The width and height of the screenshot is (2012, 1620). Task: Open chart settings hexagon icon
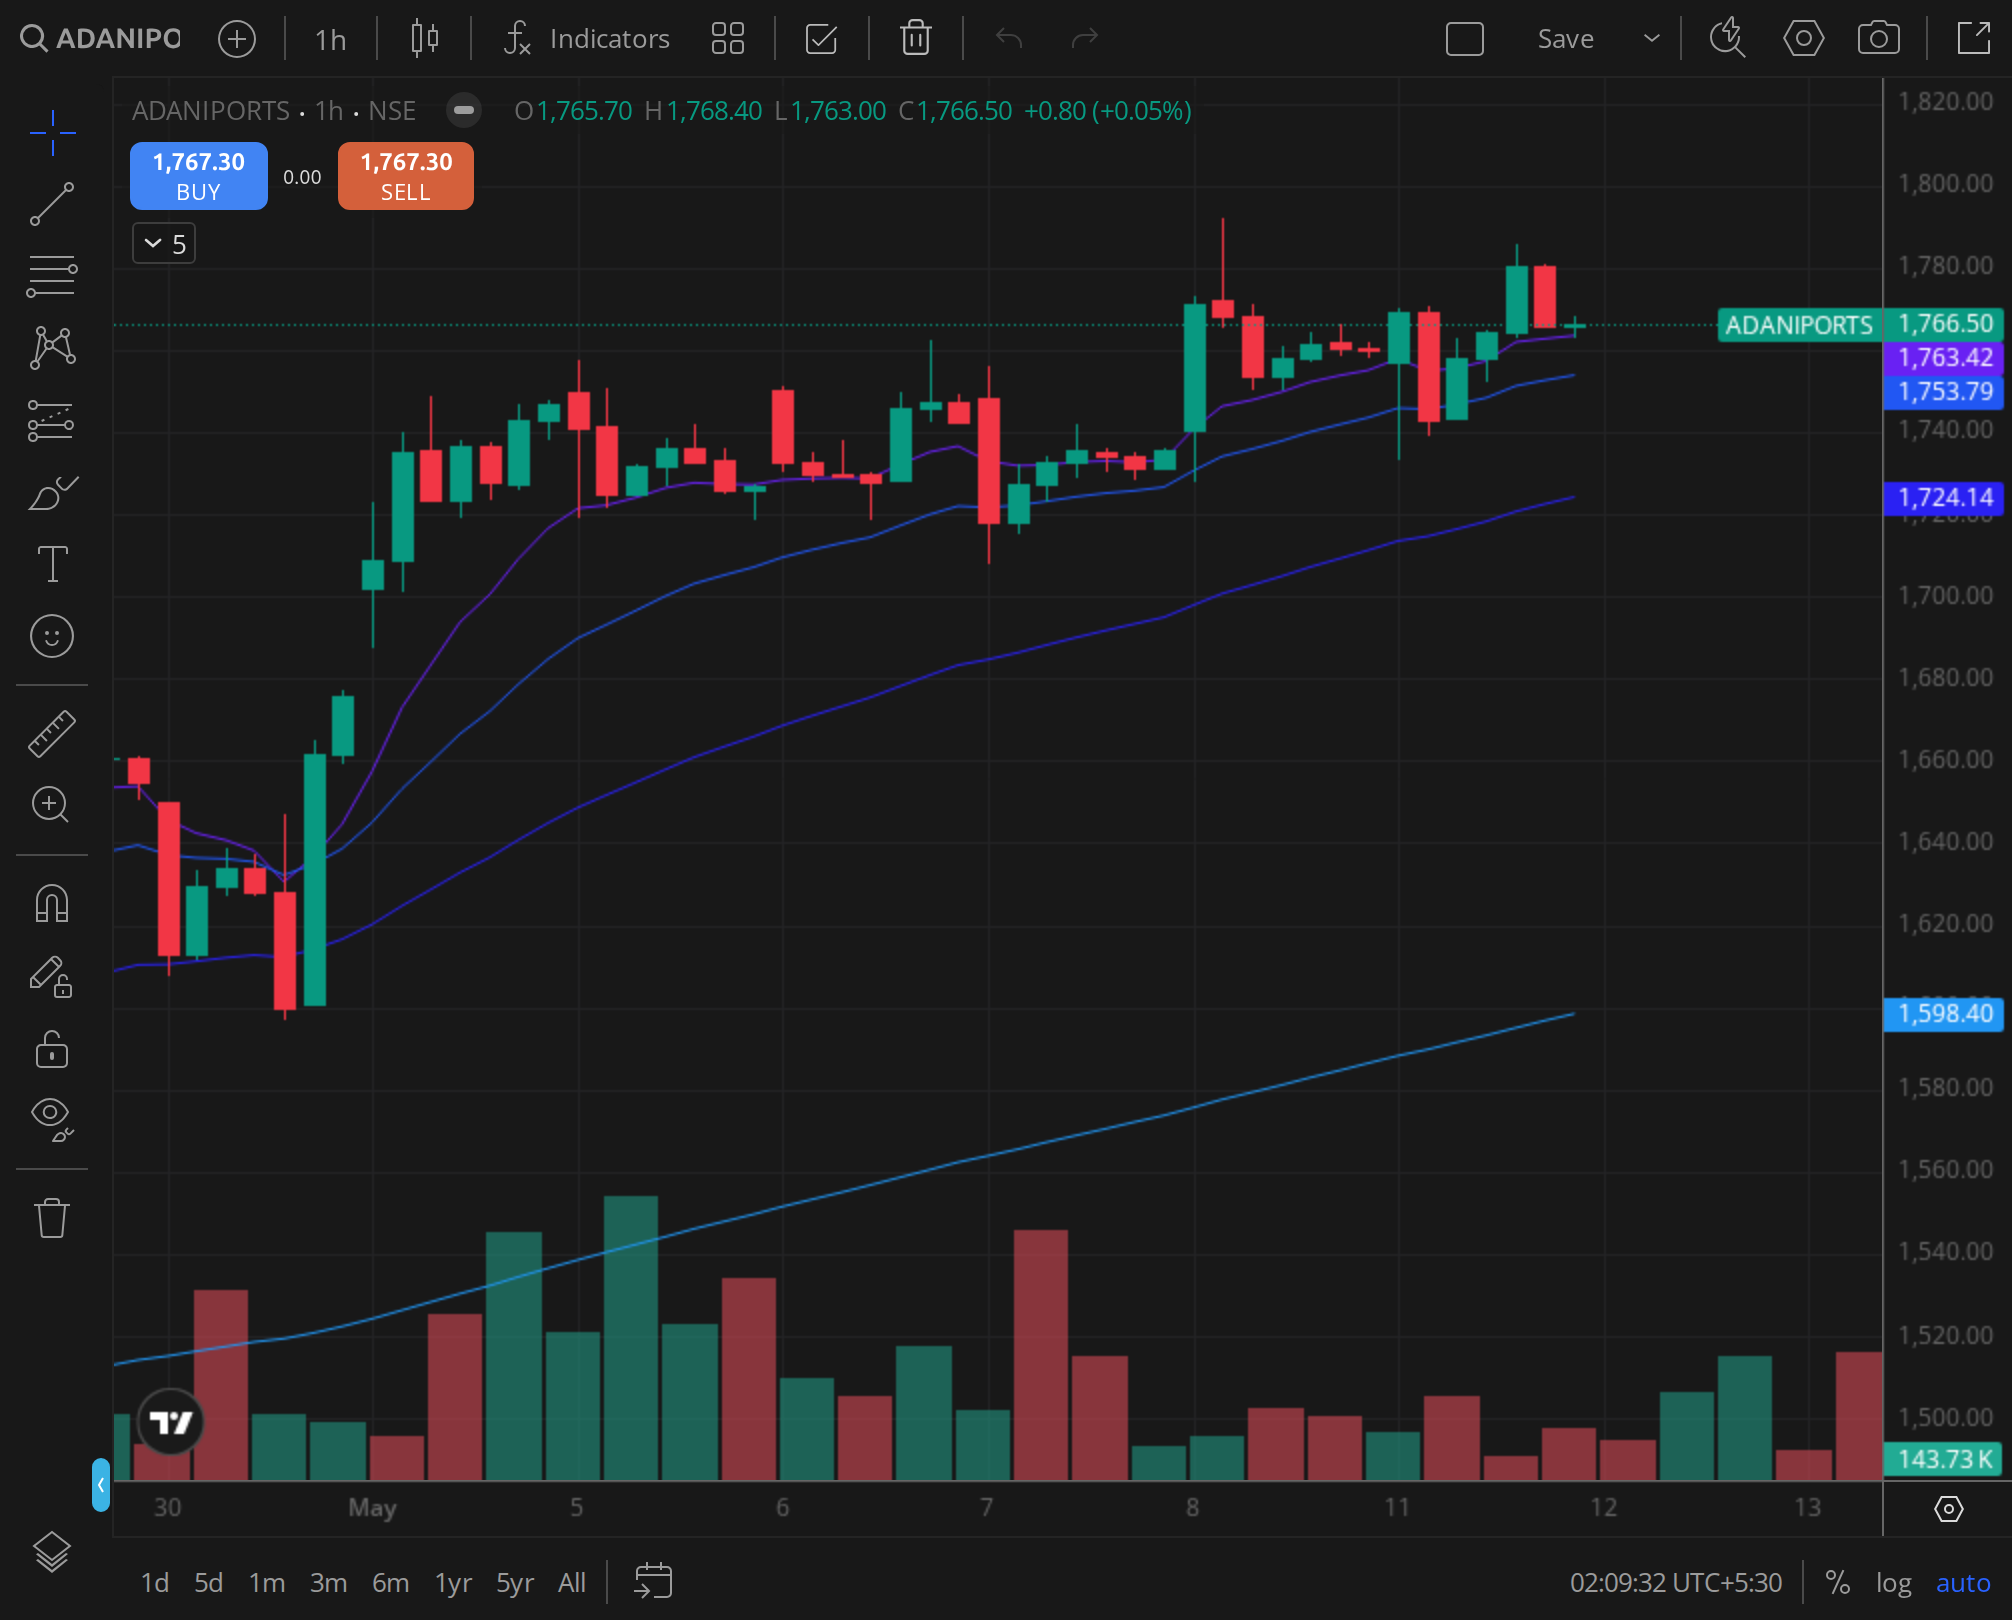[1803, 39]
